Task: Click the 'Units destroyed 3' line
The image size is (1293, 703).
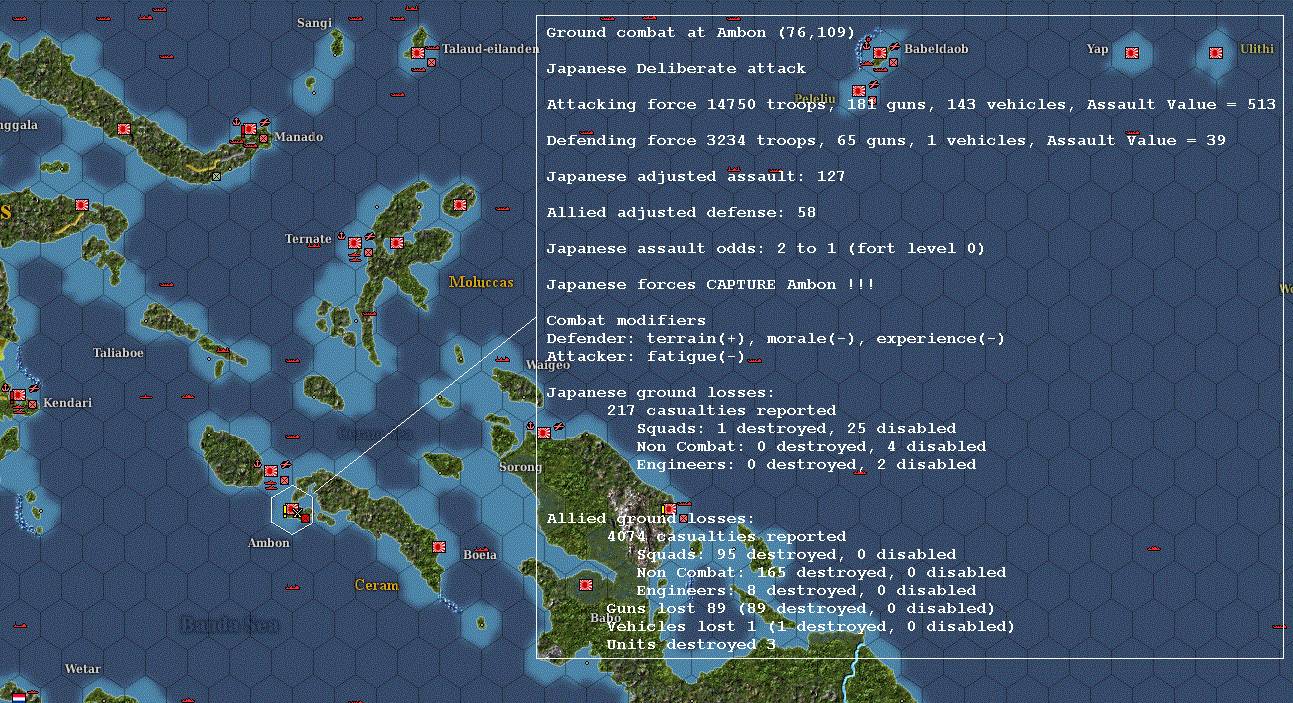Action: pyautogui.click(x=691, y=645)
